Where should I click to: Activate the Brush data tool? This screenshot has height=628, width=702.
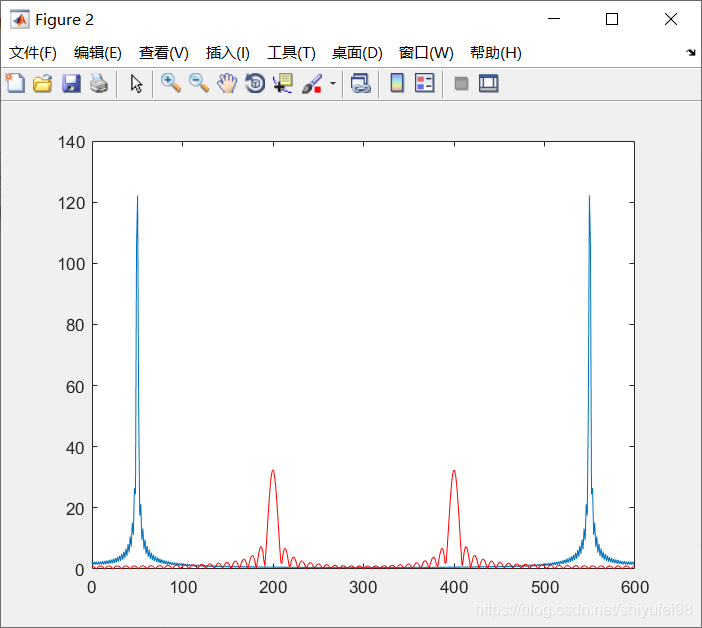pos(312,84)
